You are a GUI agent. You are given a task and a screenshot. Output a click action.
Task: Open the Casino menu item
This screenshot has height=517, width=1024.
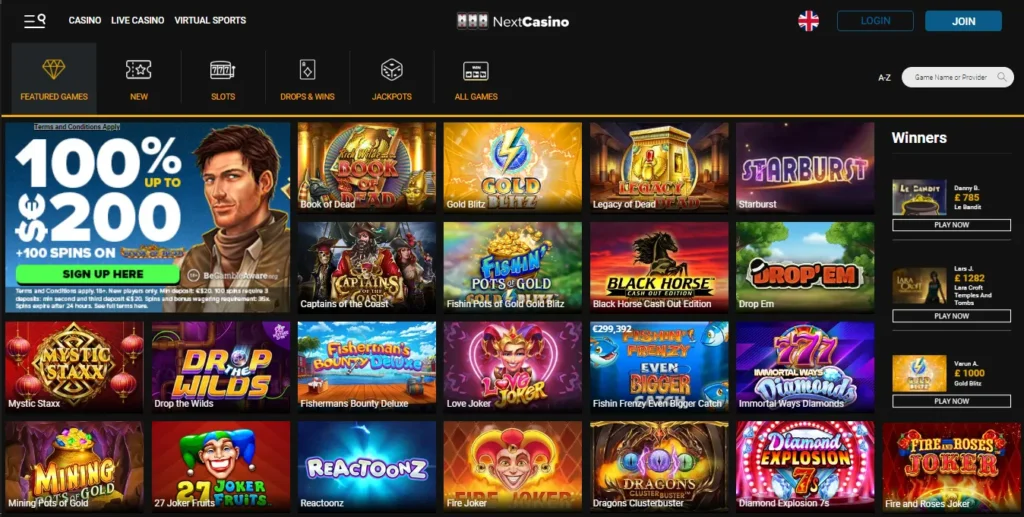tap(85, 20)
